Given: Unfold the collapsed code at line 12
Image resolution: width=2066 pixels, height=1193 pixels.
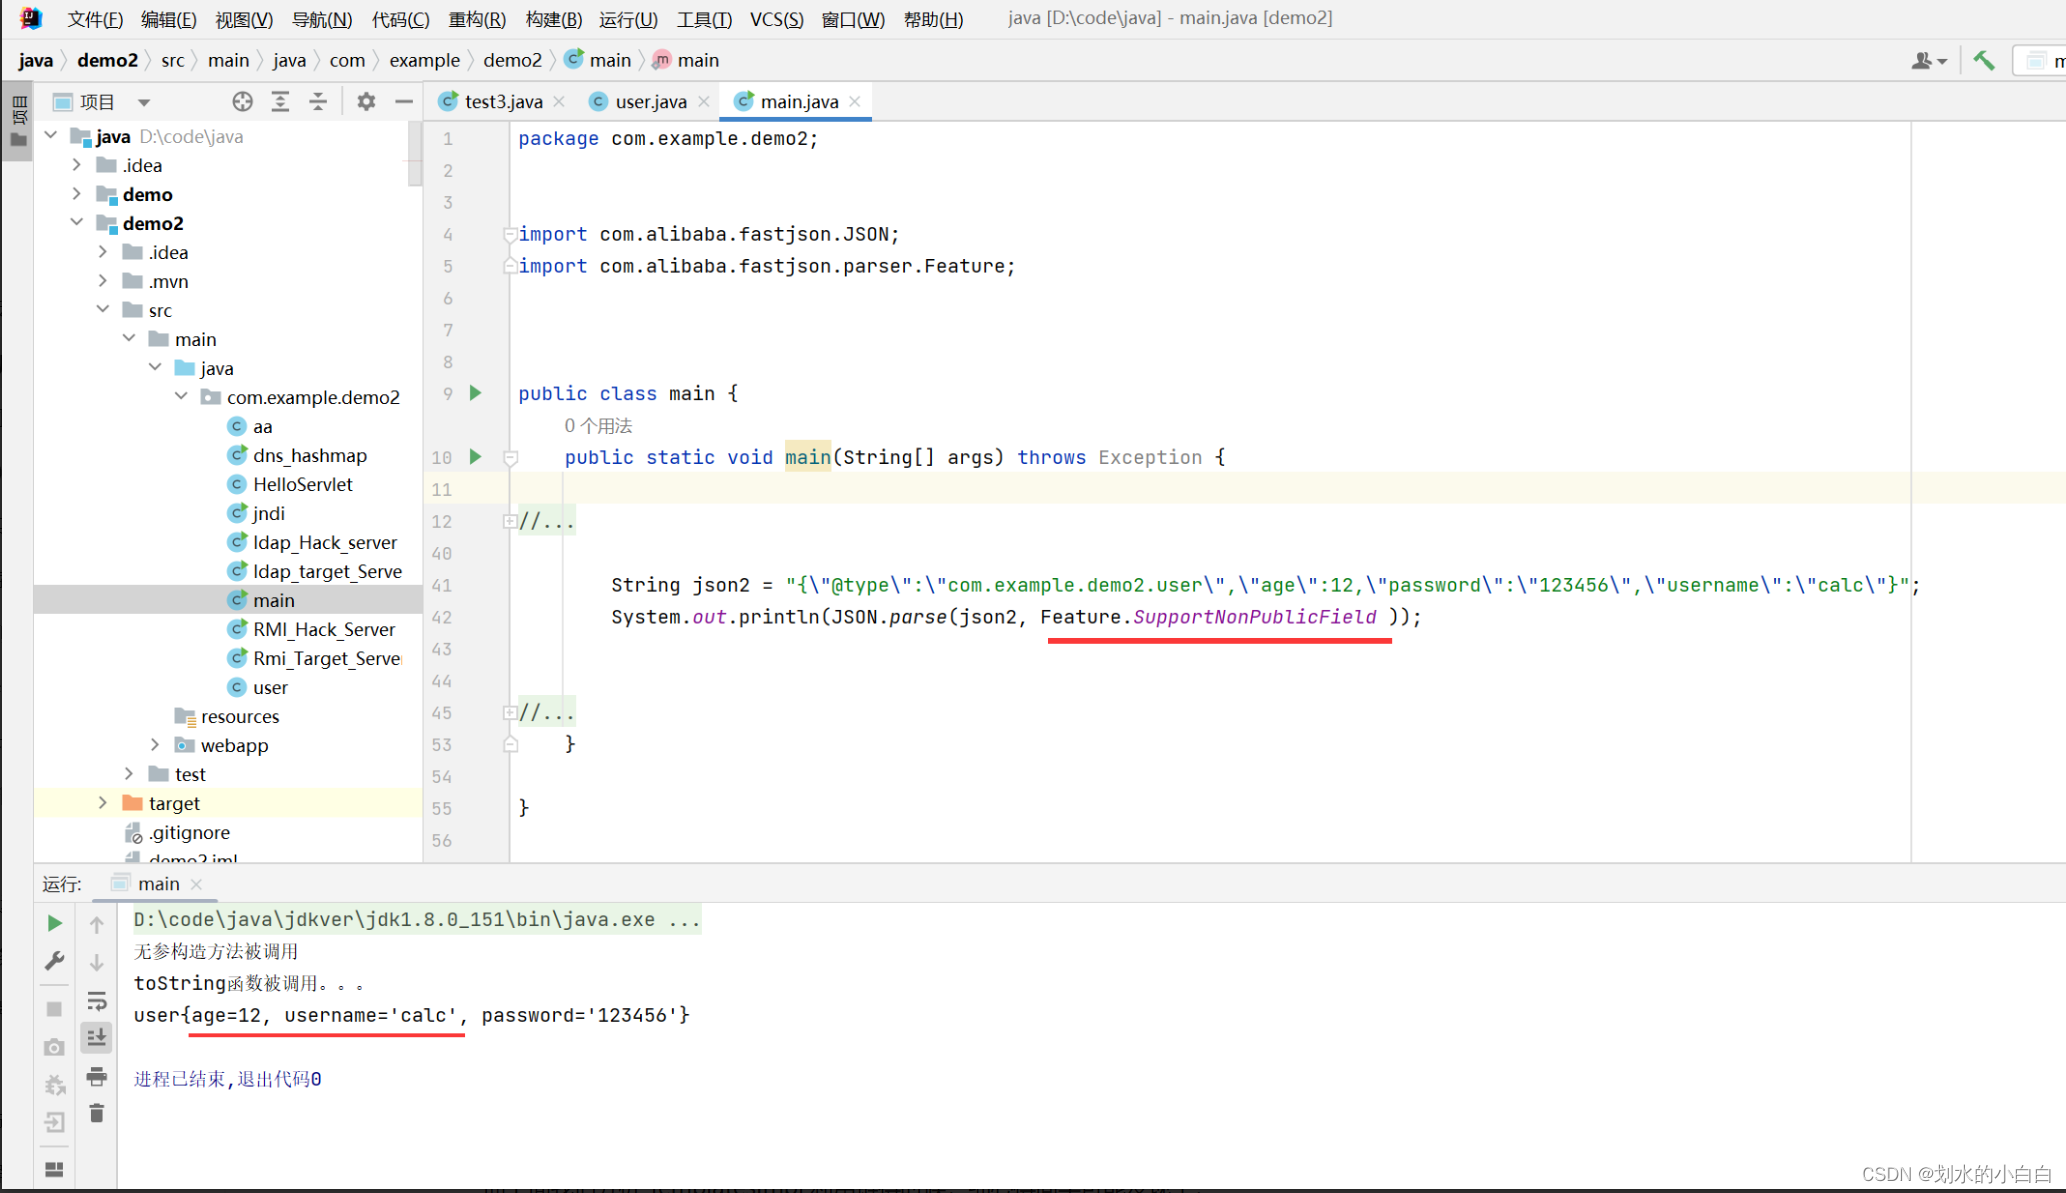Looking at the screenshot, I should click(x=510, y=521).
